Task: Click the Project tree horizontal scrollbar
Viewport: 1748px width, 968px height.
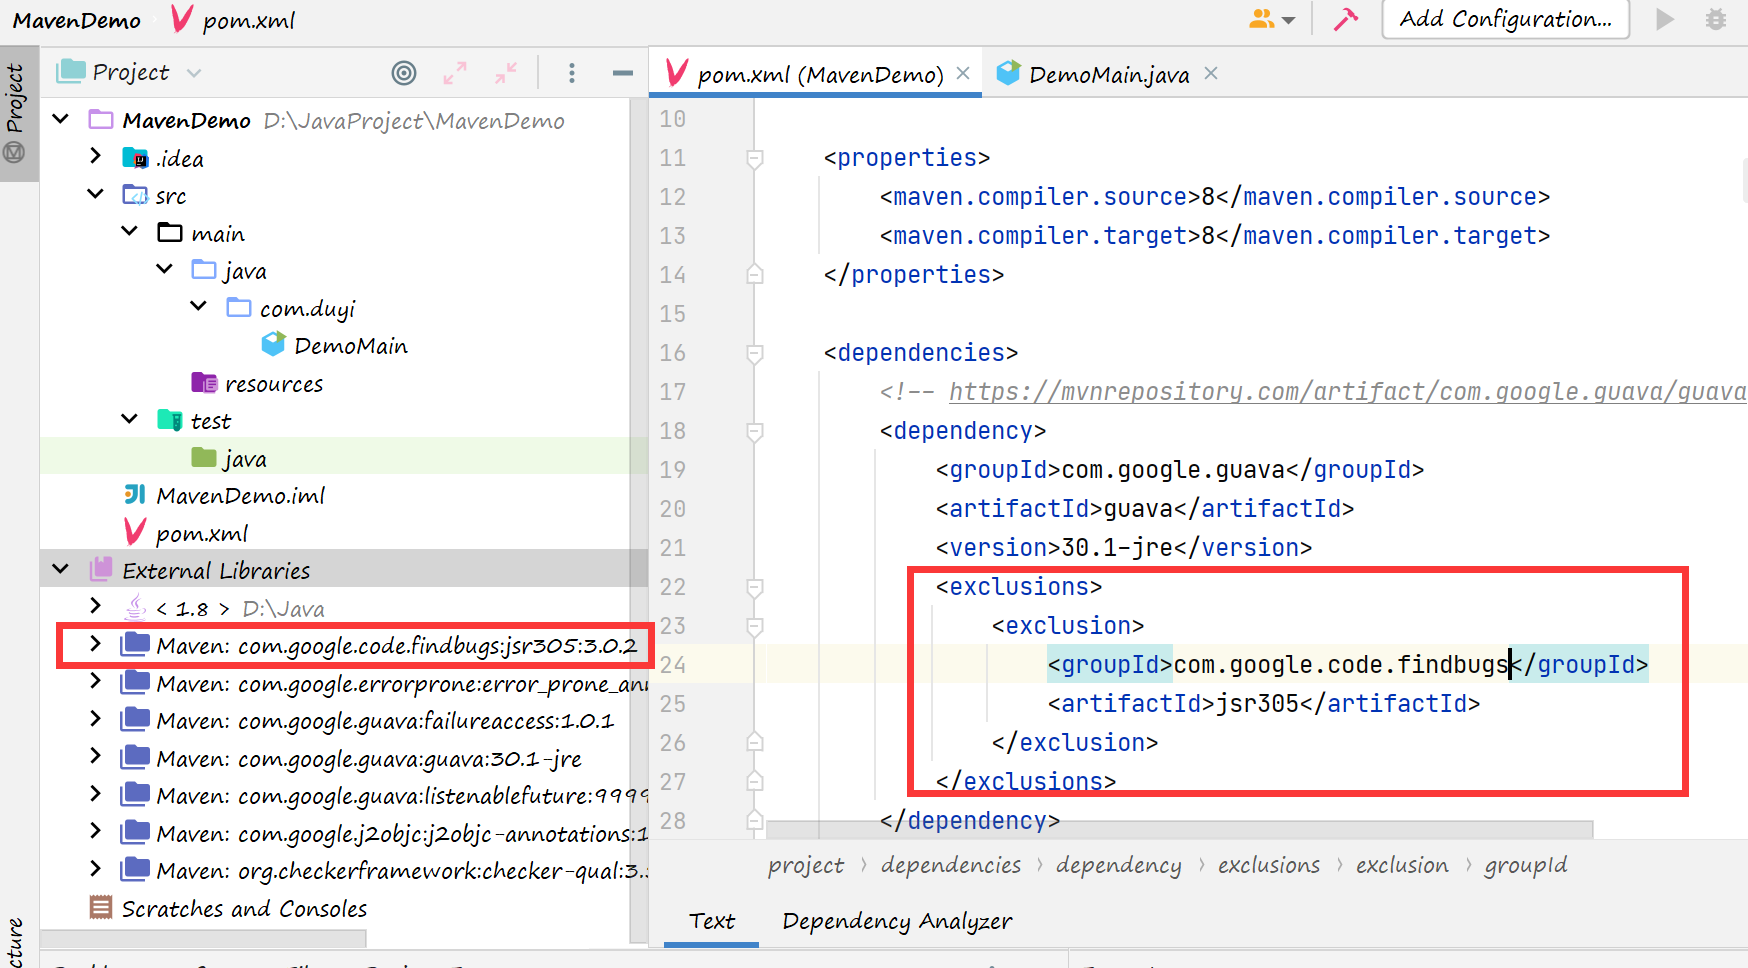Action: tap(203, 938)
